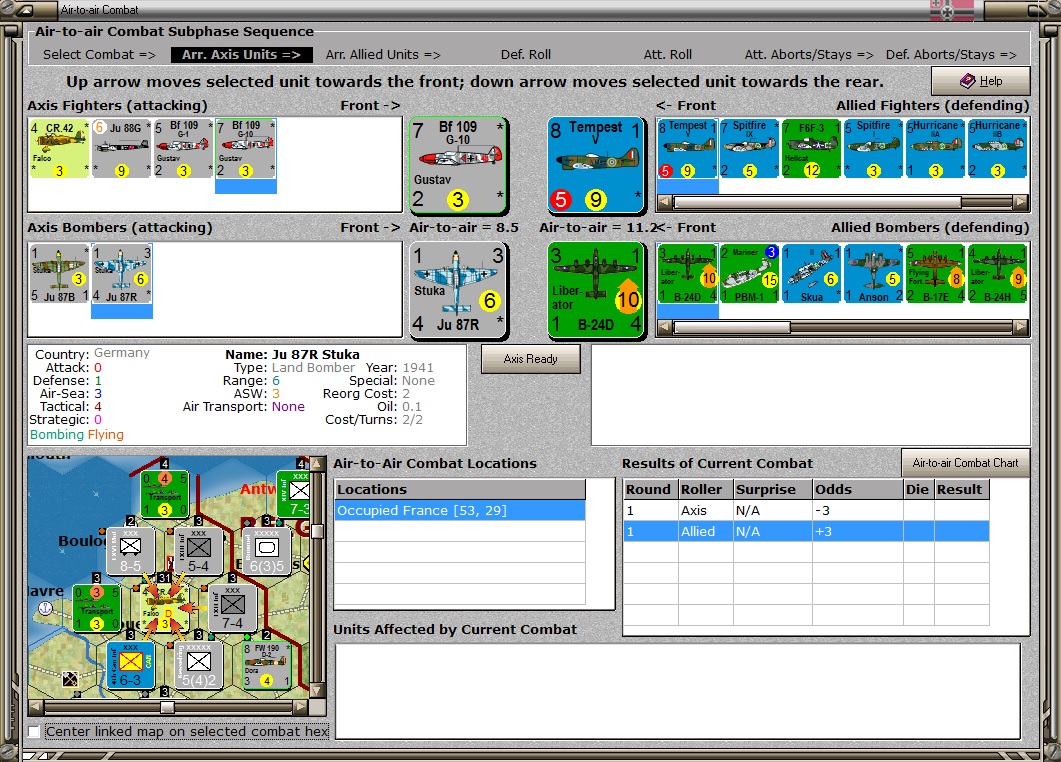Select round 1 Axis result row
This screenshot has height=762, width=1061.
(806, 511)
